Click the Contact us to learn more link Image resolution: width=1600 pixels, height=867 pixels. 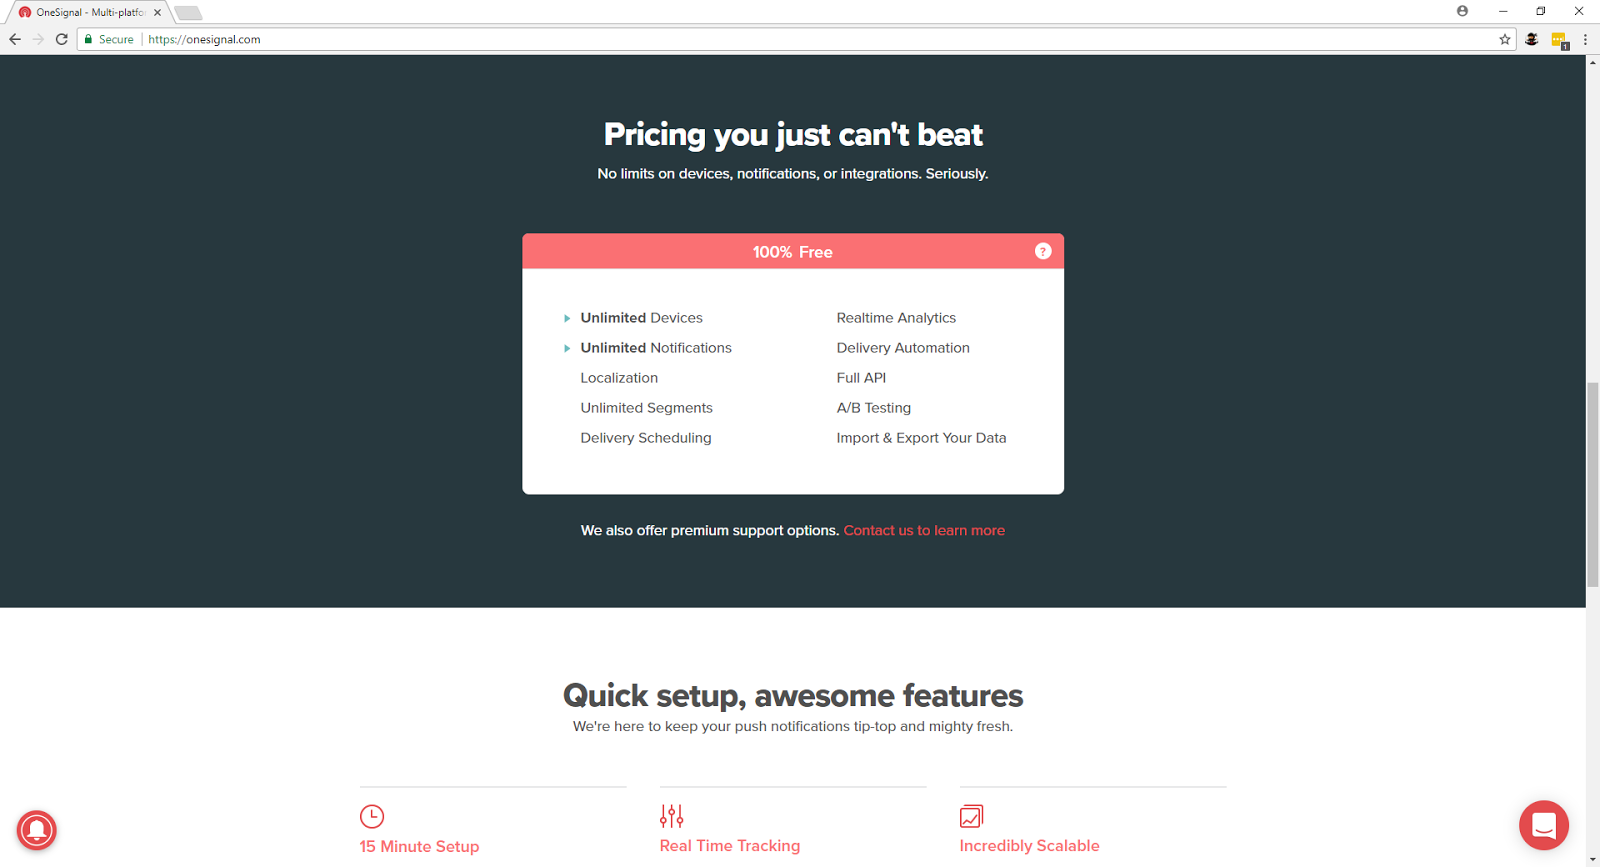[x=924, y=530]
